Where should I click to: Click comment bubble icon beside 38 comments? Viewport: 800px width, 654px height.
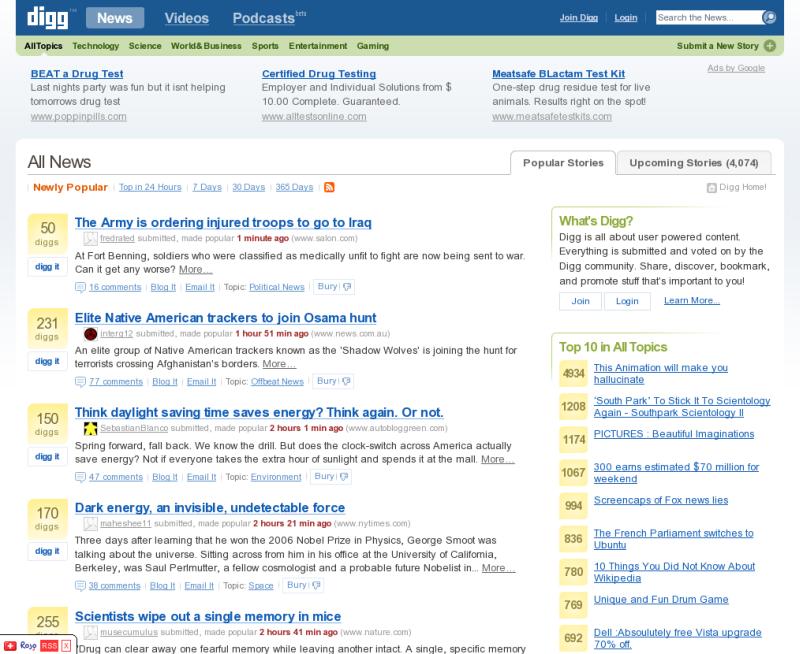(80, 586)
